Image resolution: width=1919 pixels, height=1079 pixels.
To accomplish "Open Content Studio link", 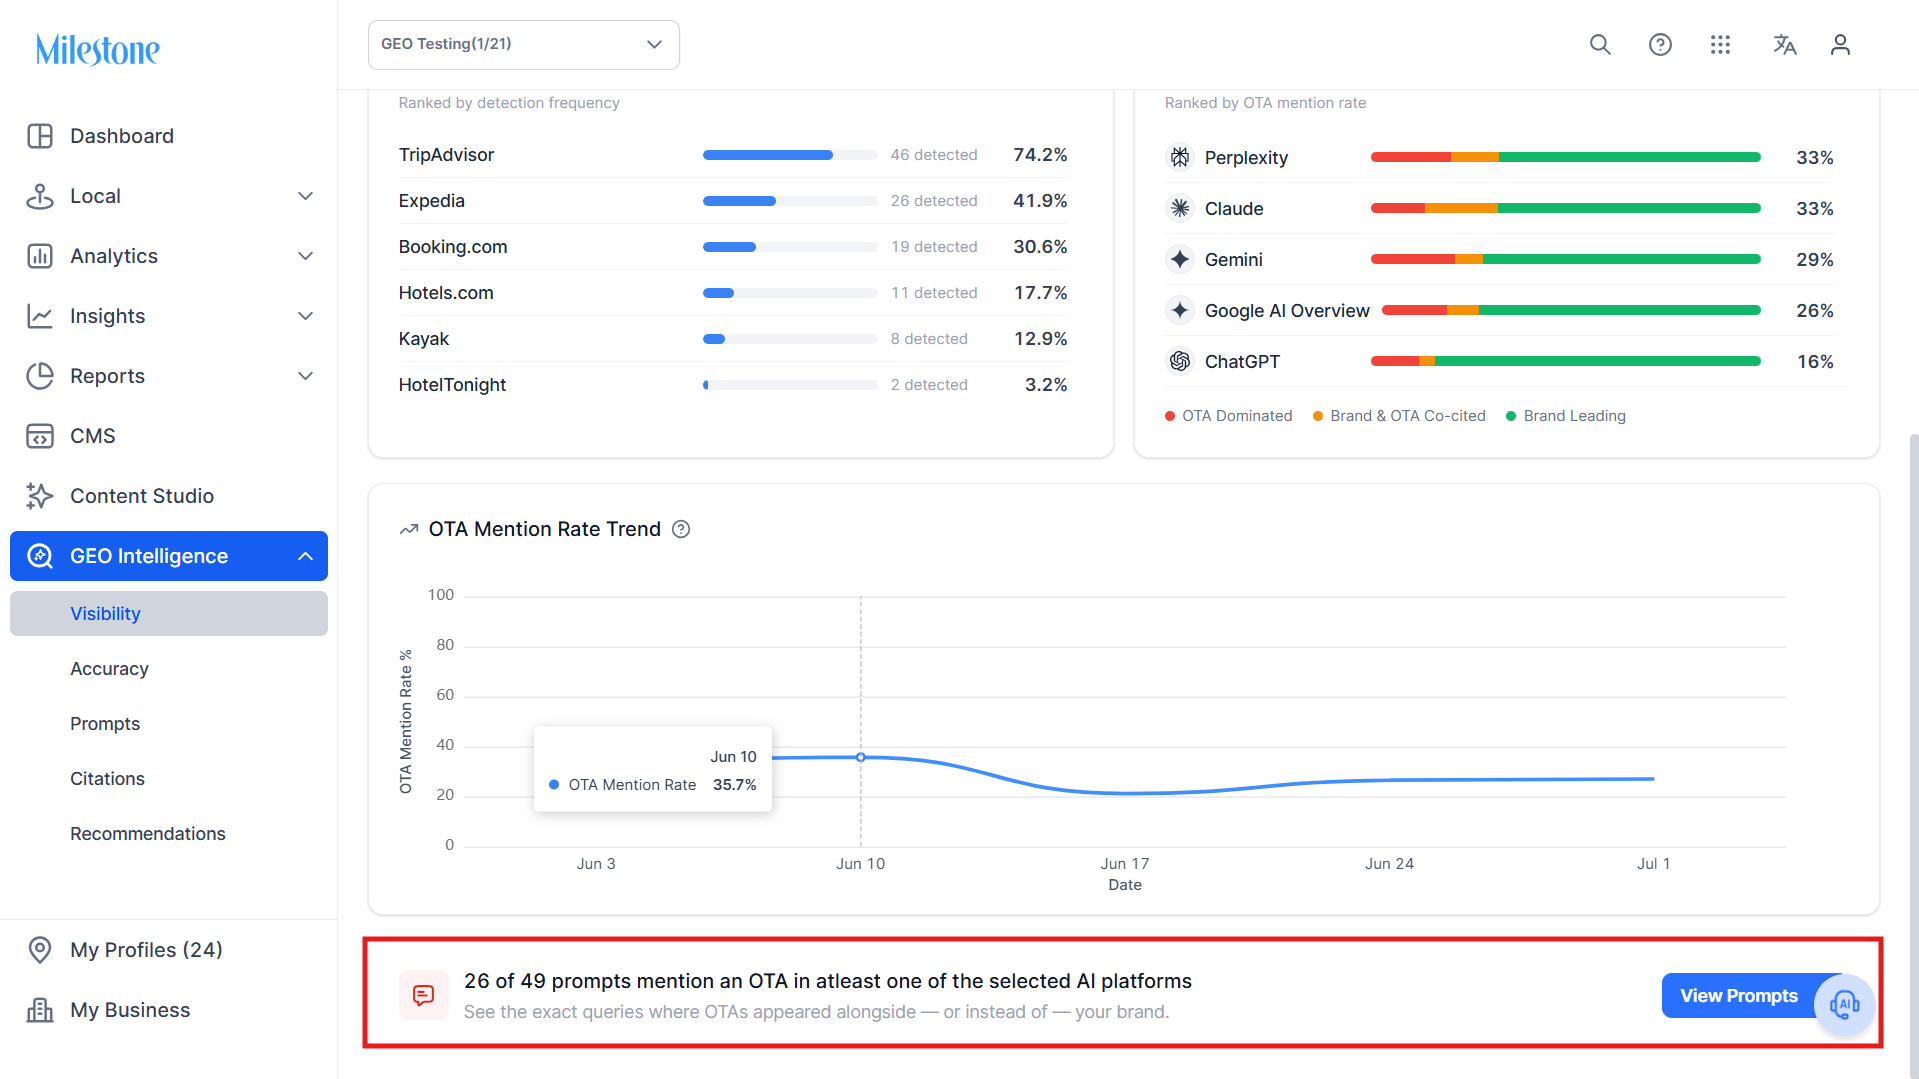I will [x=142, y=496].
